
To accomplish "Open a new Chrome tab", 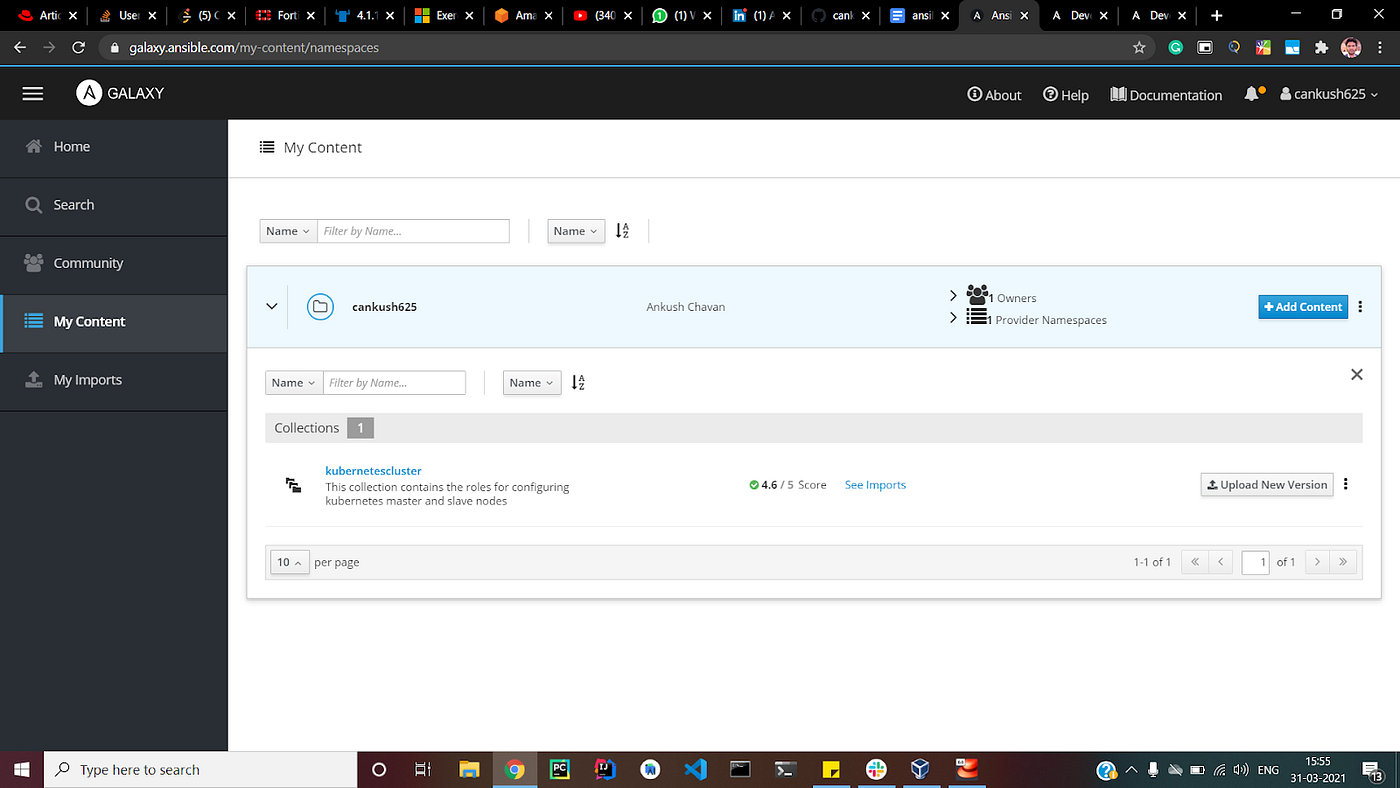I will [1216, 15].
